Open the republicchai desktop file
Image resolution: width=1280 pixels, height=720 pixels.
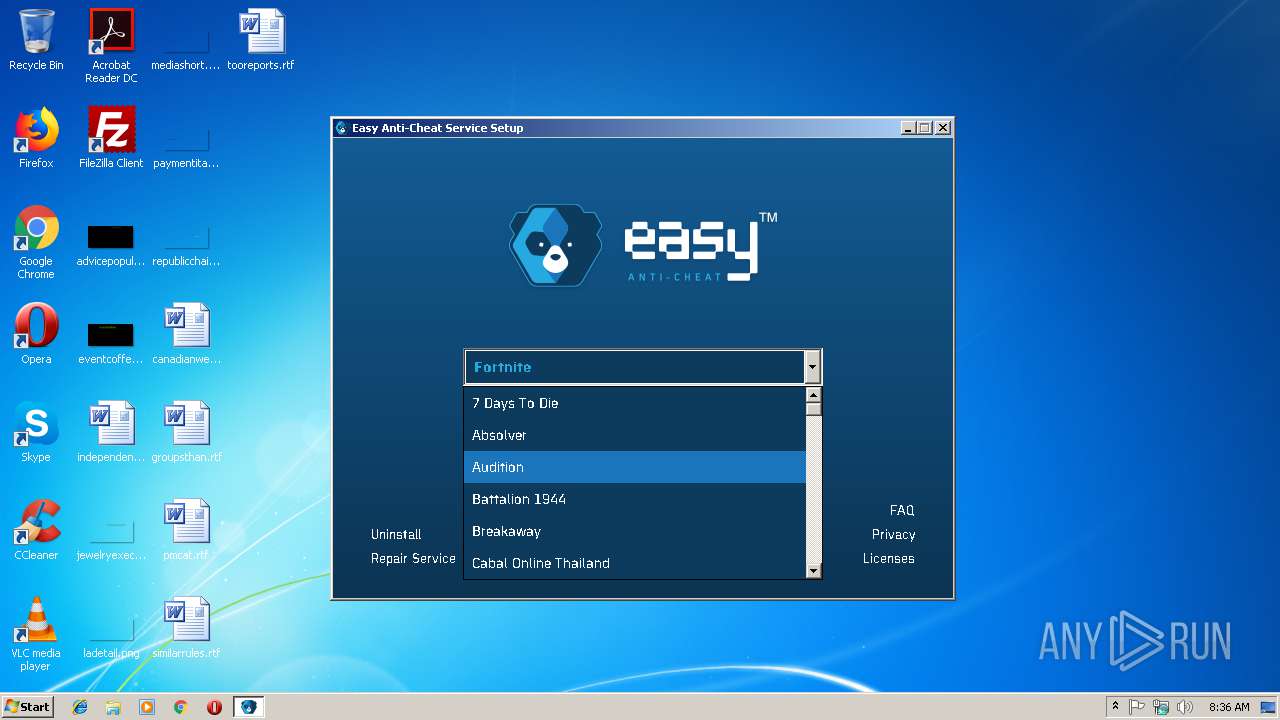tap(185, 243)
